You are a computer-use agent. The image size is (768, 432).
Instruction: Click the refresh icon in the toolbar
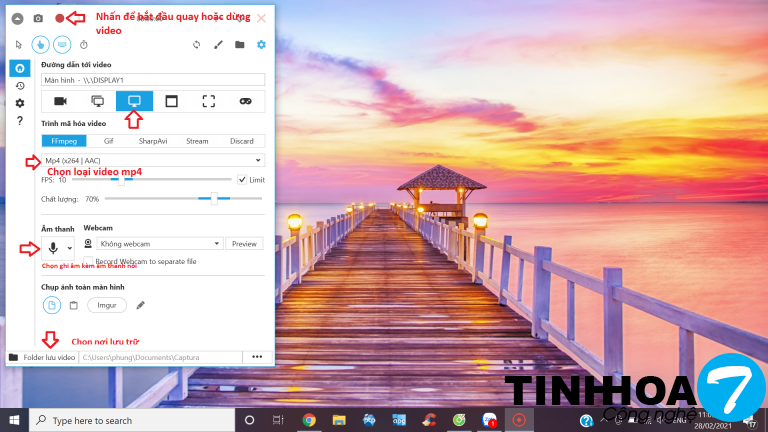click(x=196, y=44)
